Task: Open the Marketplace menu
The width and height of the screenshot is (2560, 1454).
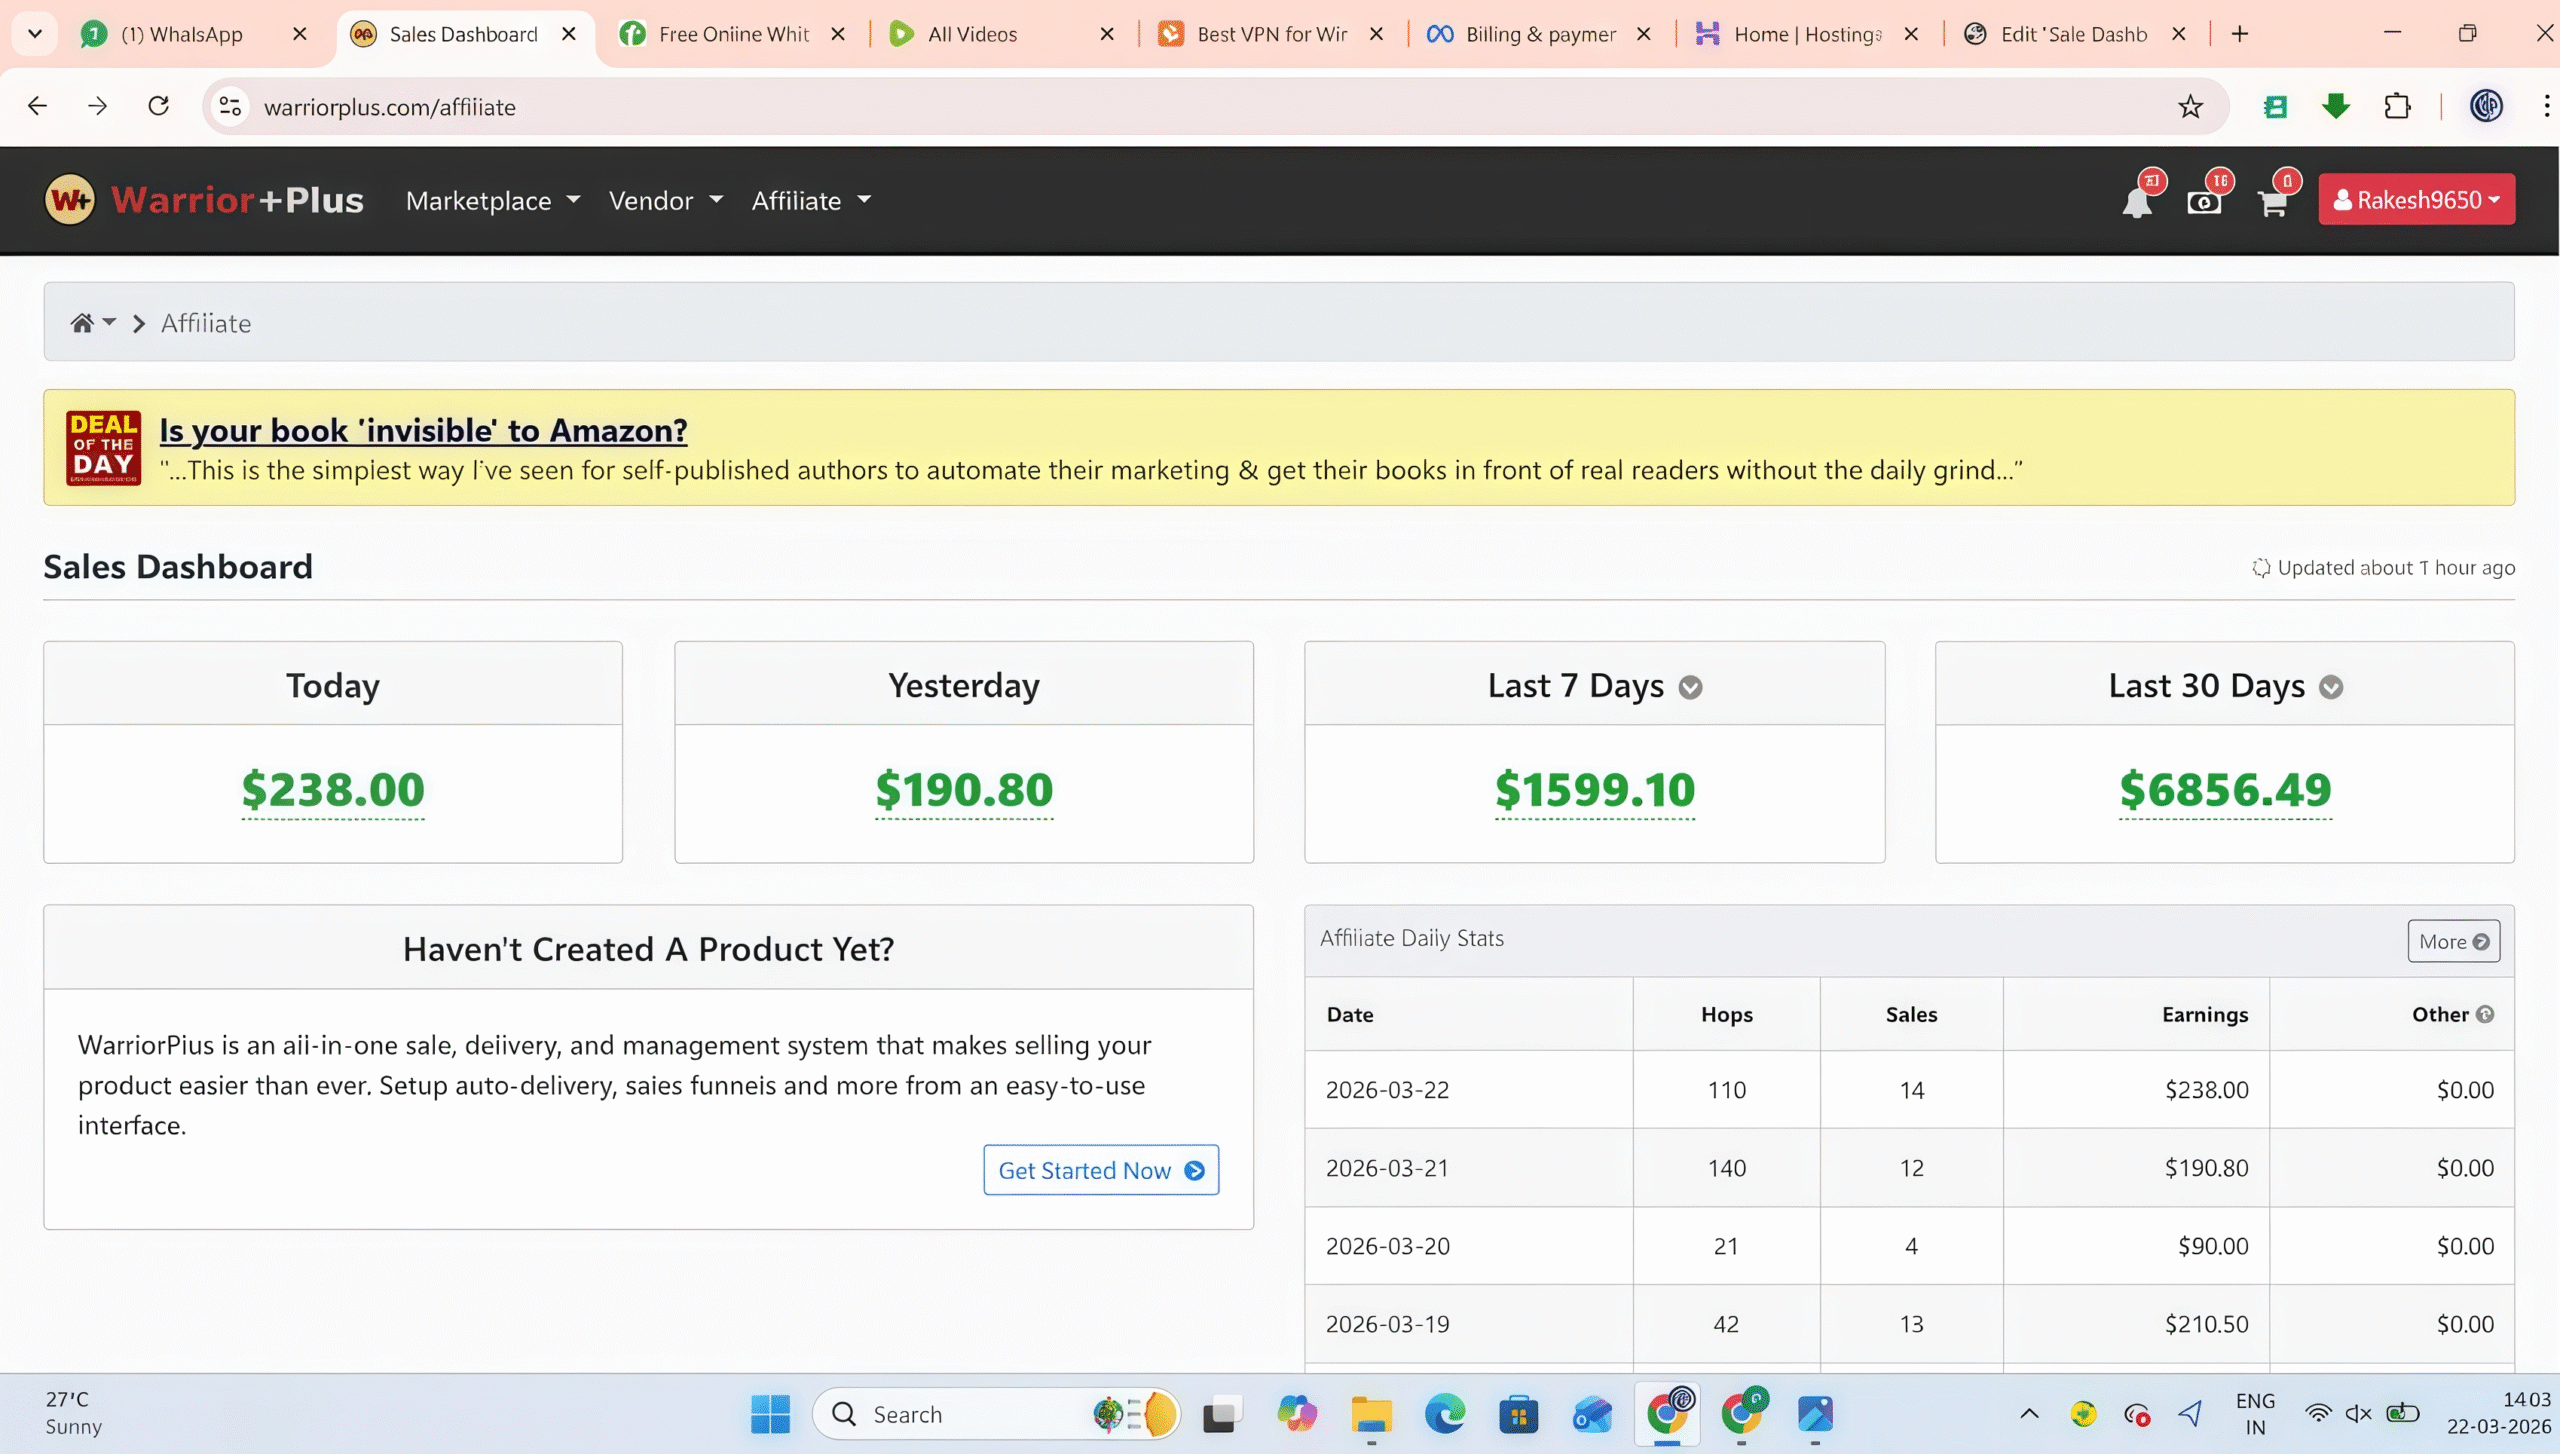Action: coord(492,200)
